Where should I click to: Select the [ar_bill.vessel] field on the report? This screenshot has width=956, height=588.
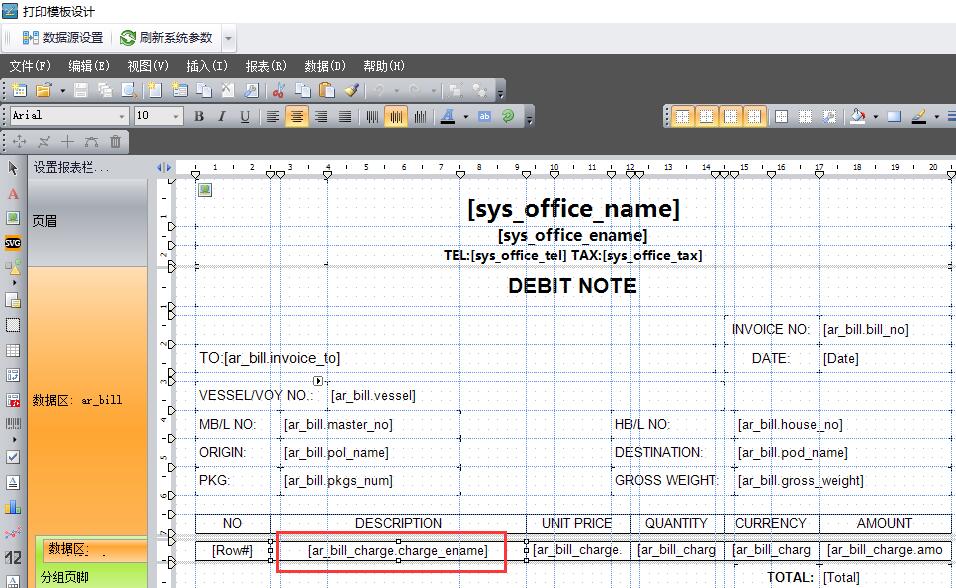(x=373, y=396)
